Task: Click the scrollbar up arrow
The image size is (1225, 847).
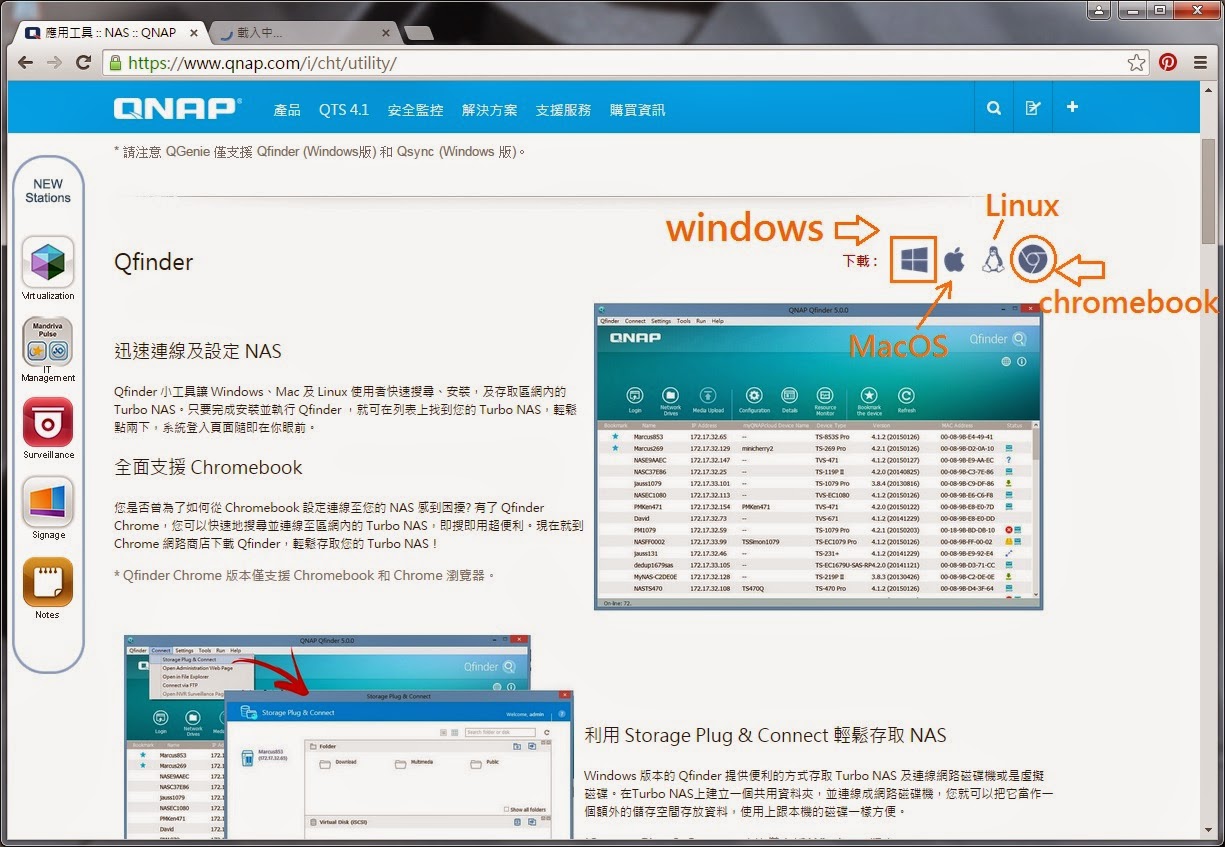Action: coord(1208,90)
